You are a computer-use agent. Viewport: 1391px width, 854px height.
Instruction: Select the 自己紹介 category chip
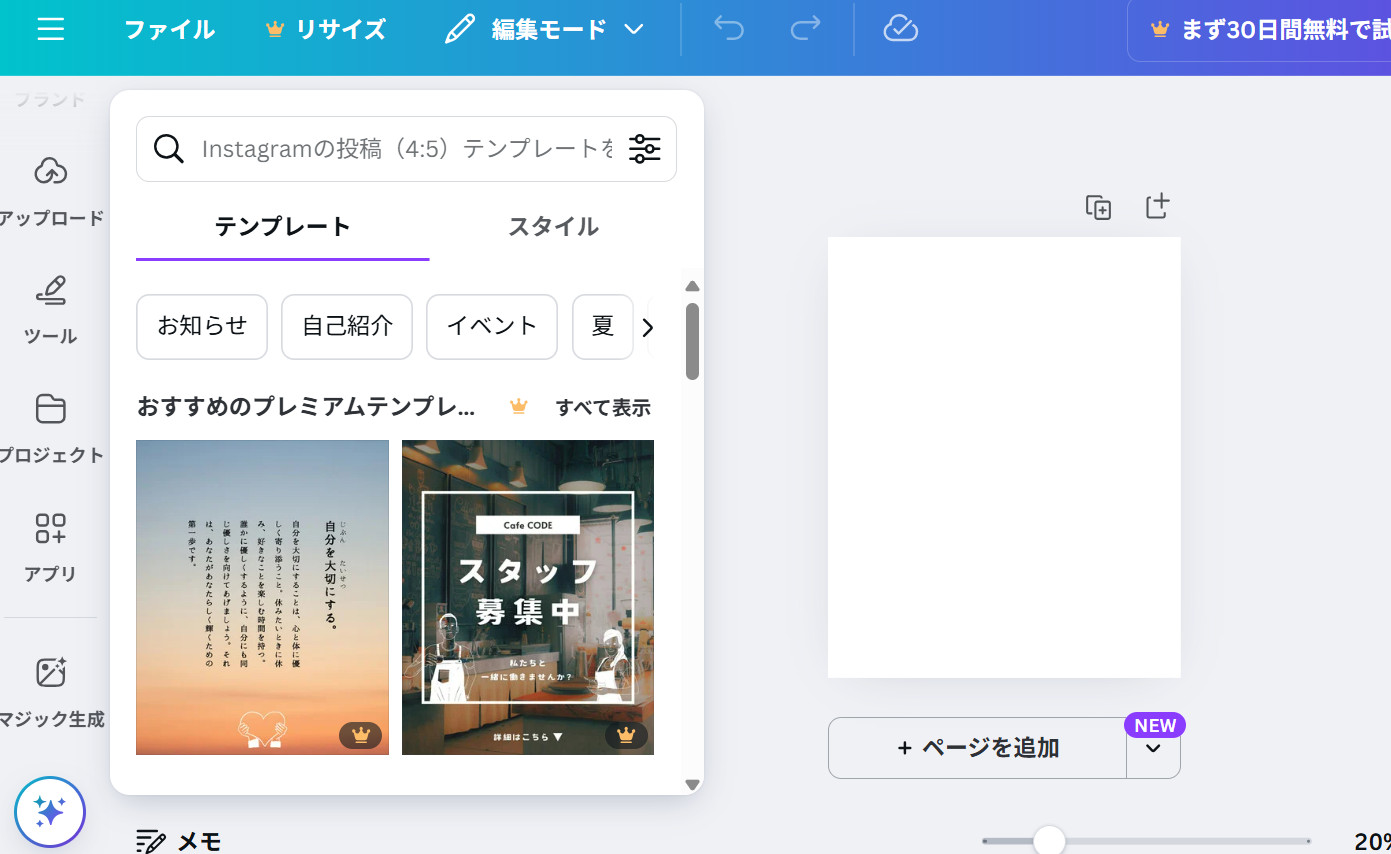(347, 326)
